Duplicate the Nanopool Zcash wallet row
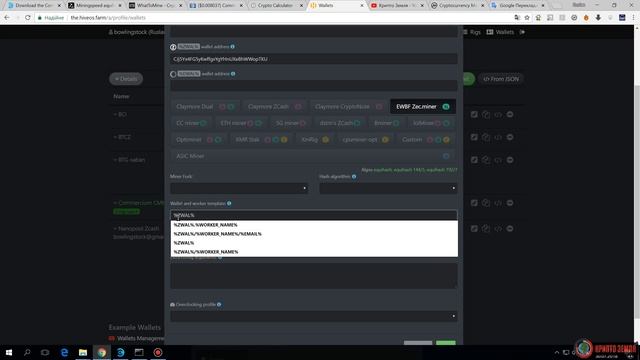Screen dimensions: 640x360 486,229
